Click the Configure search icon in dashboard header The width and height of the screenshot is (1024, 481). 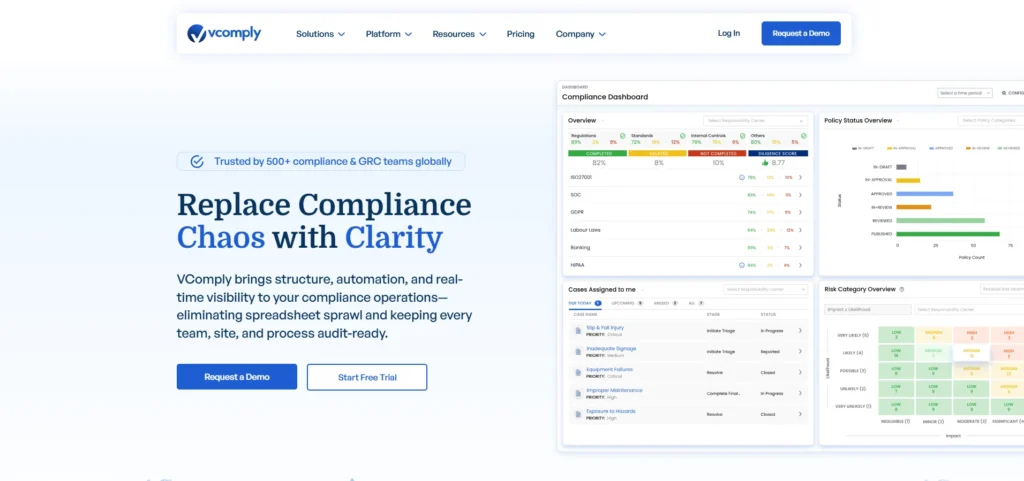(1004, 93)
